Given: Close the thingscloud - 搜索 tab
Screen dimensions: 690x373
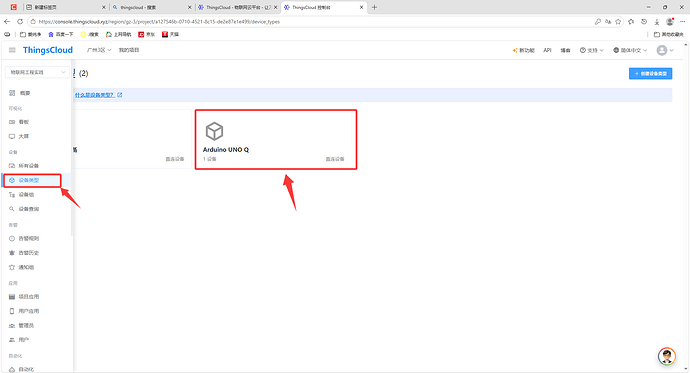Looking at the screenshot, I should pyautogui.click(x=189, y=7).
